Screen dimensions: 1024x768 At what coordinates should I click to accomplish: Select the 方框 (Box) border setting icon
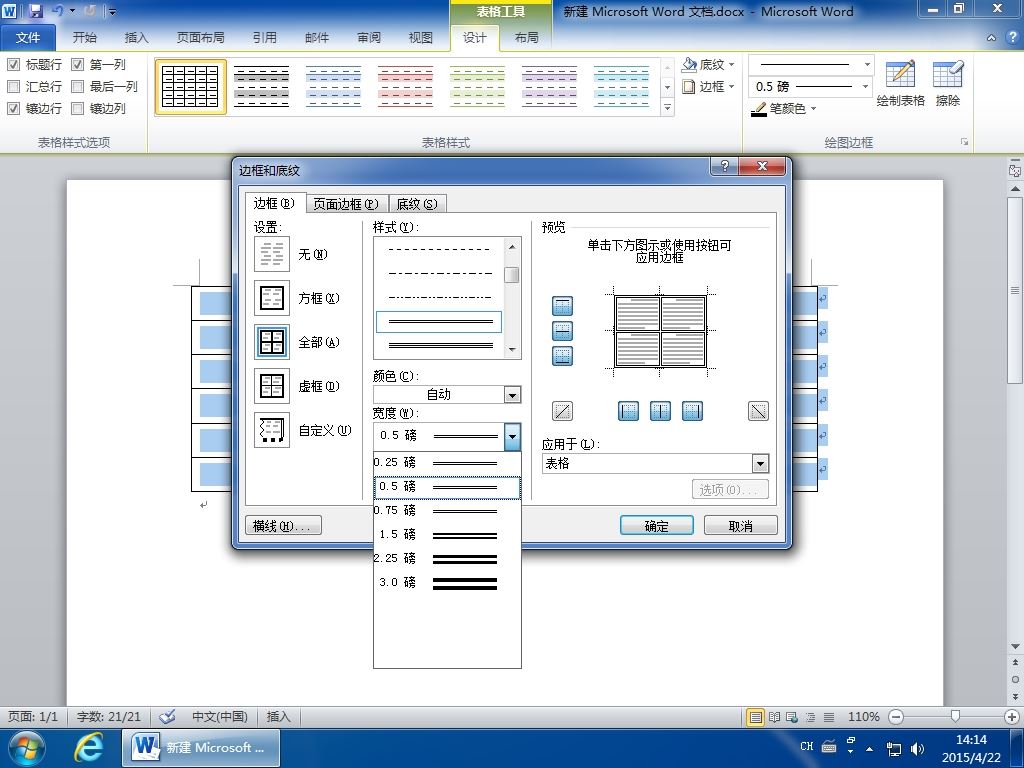point(272,298)
